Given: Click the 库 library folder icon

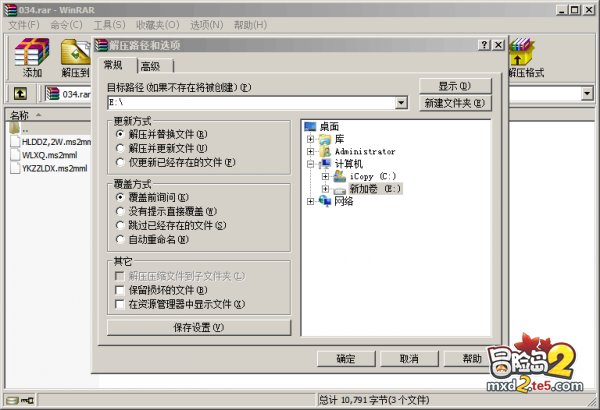Looking at the screenshot, I should pos(325,139).
